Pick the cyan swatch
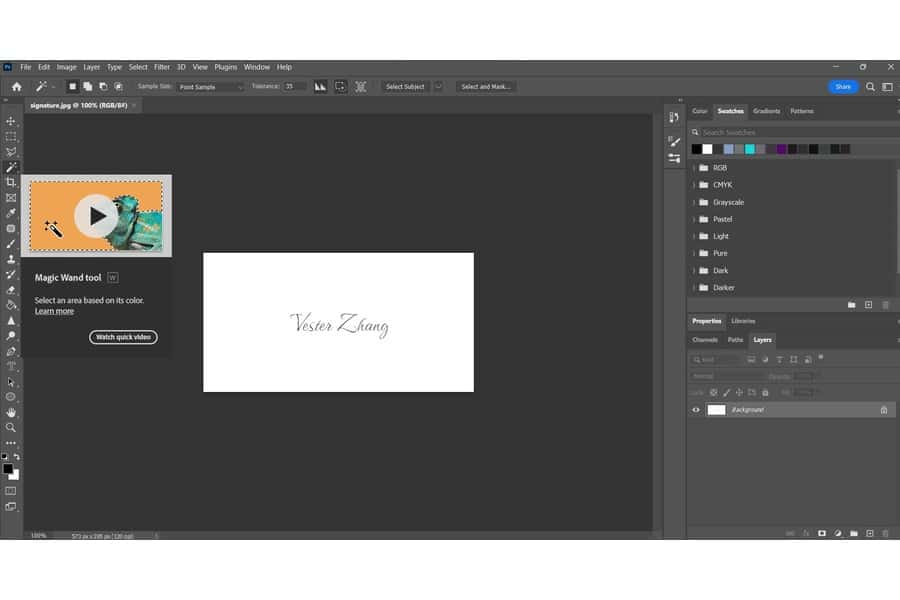 point(750,149)
